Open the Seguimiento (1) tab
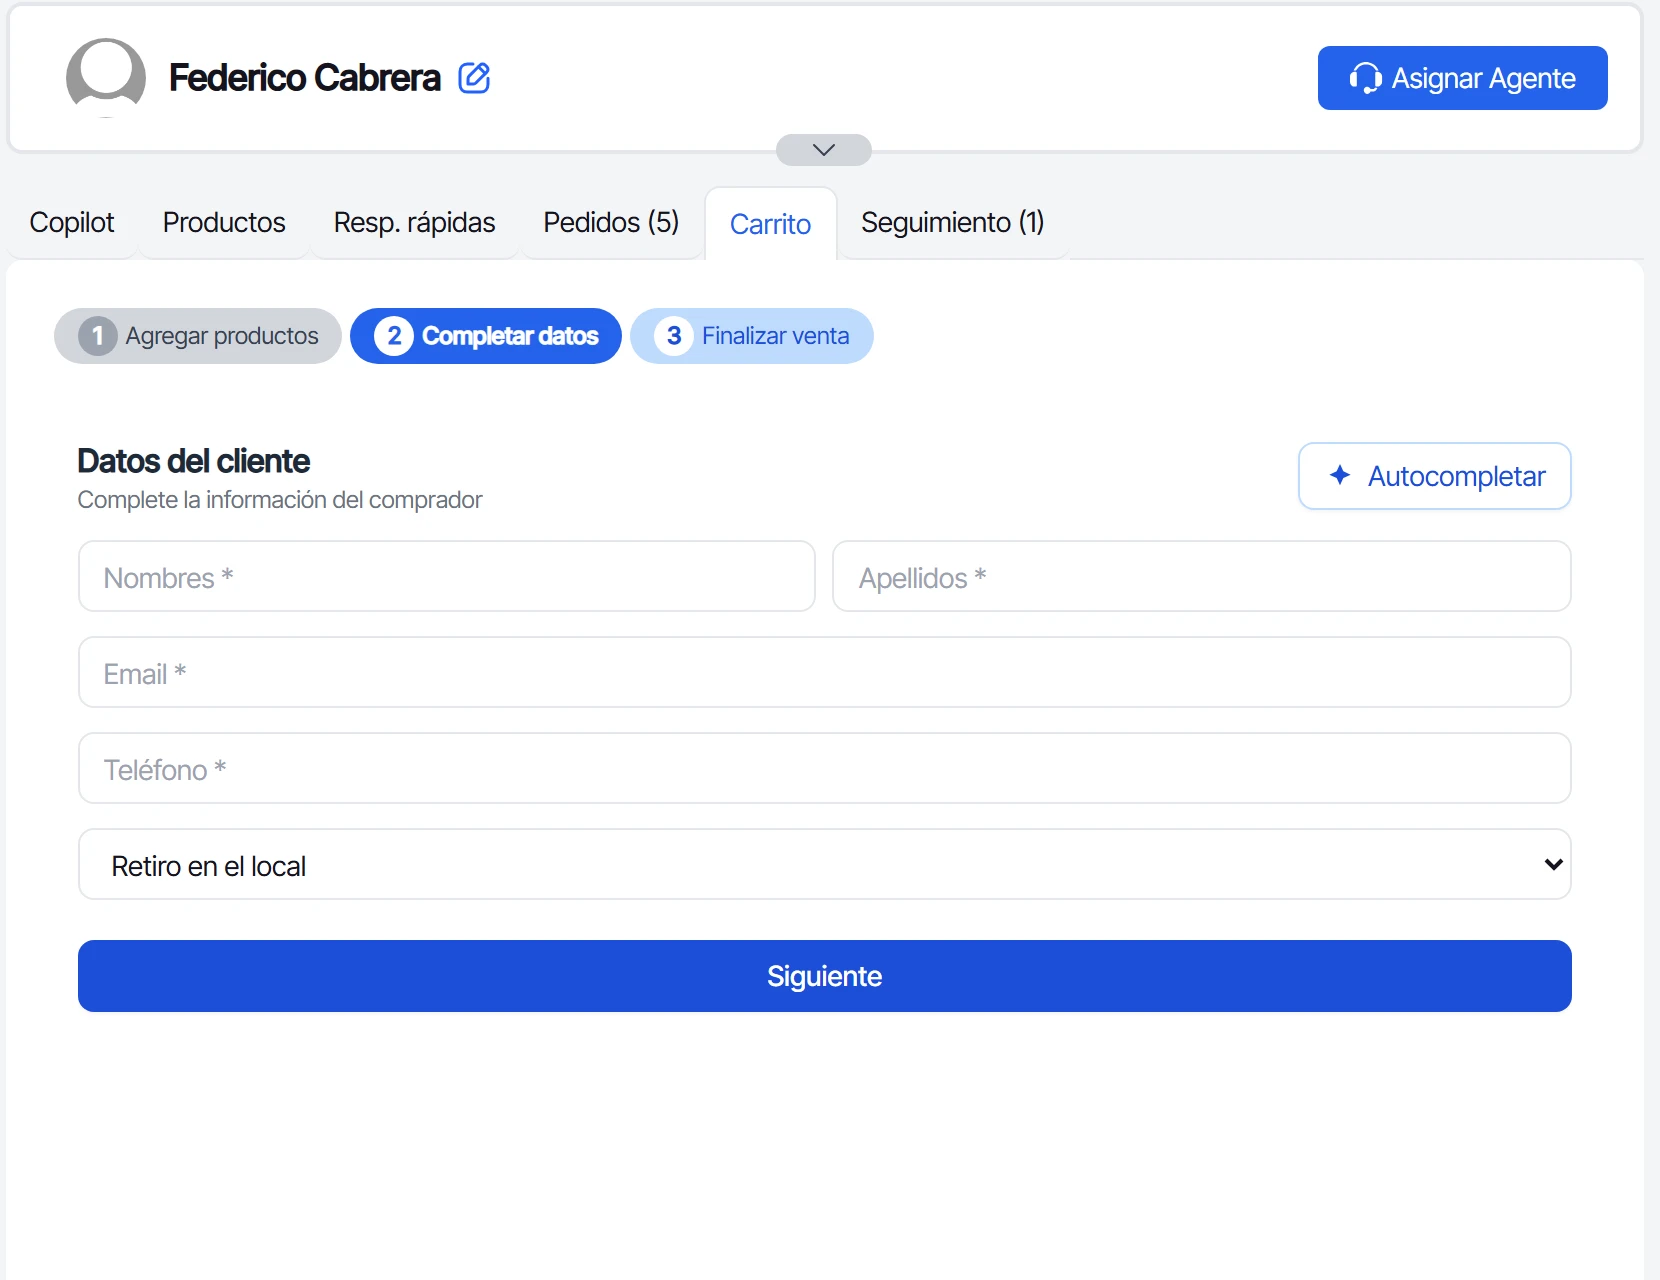1660x1280 pixels. [x=953, y=222]
